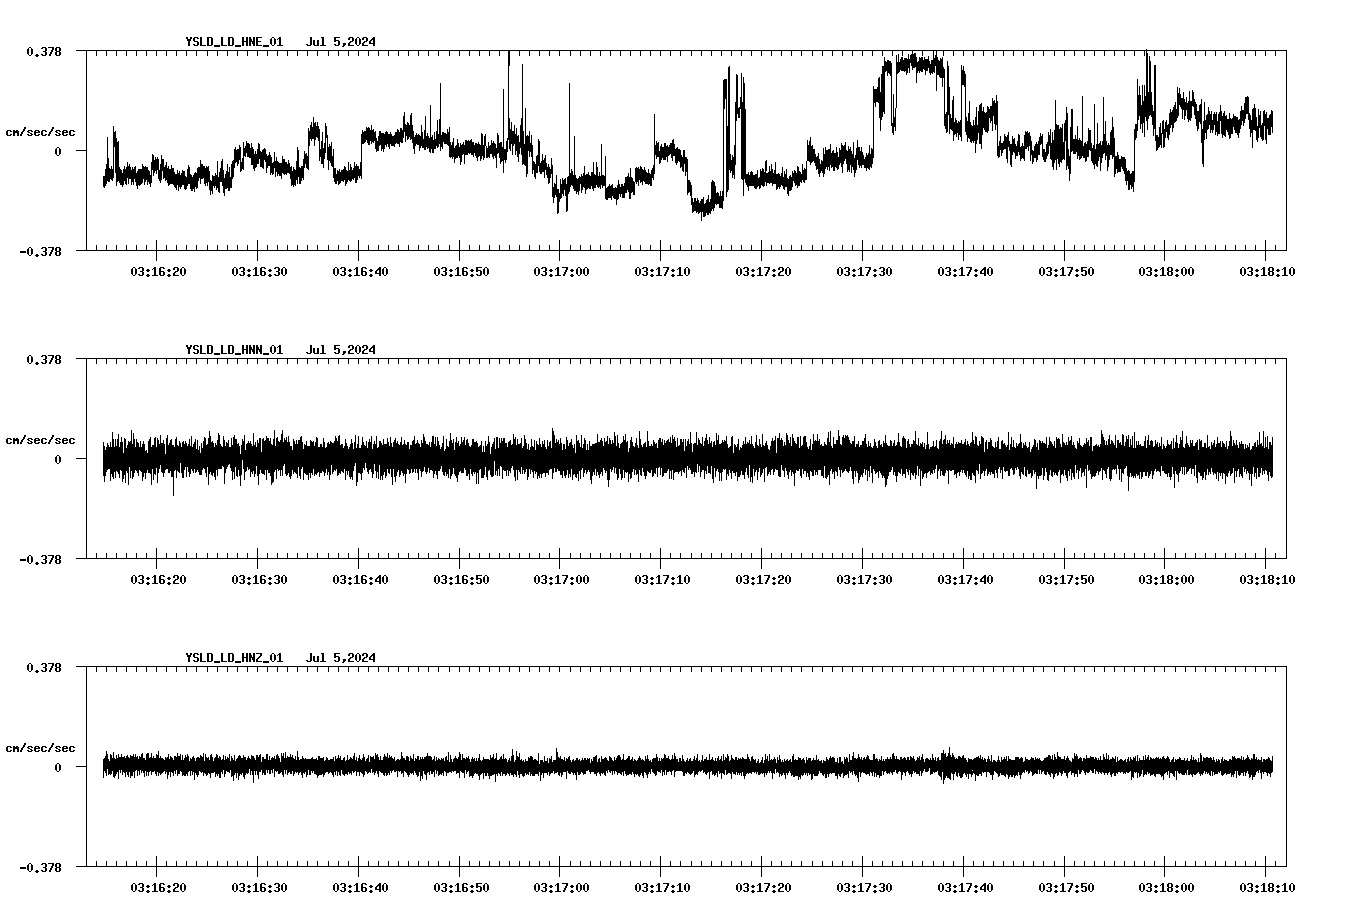Click the Jul 5,2024 date on the top trace

pyautogui.click(x=343, y=43)
